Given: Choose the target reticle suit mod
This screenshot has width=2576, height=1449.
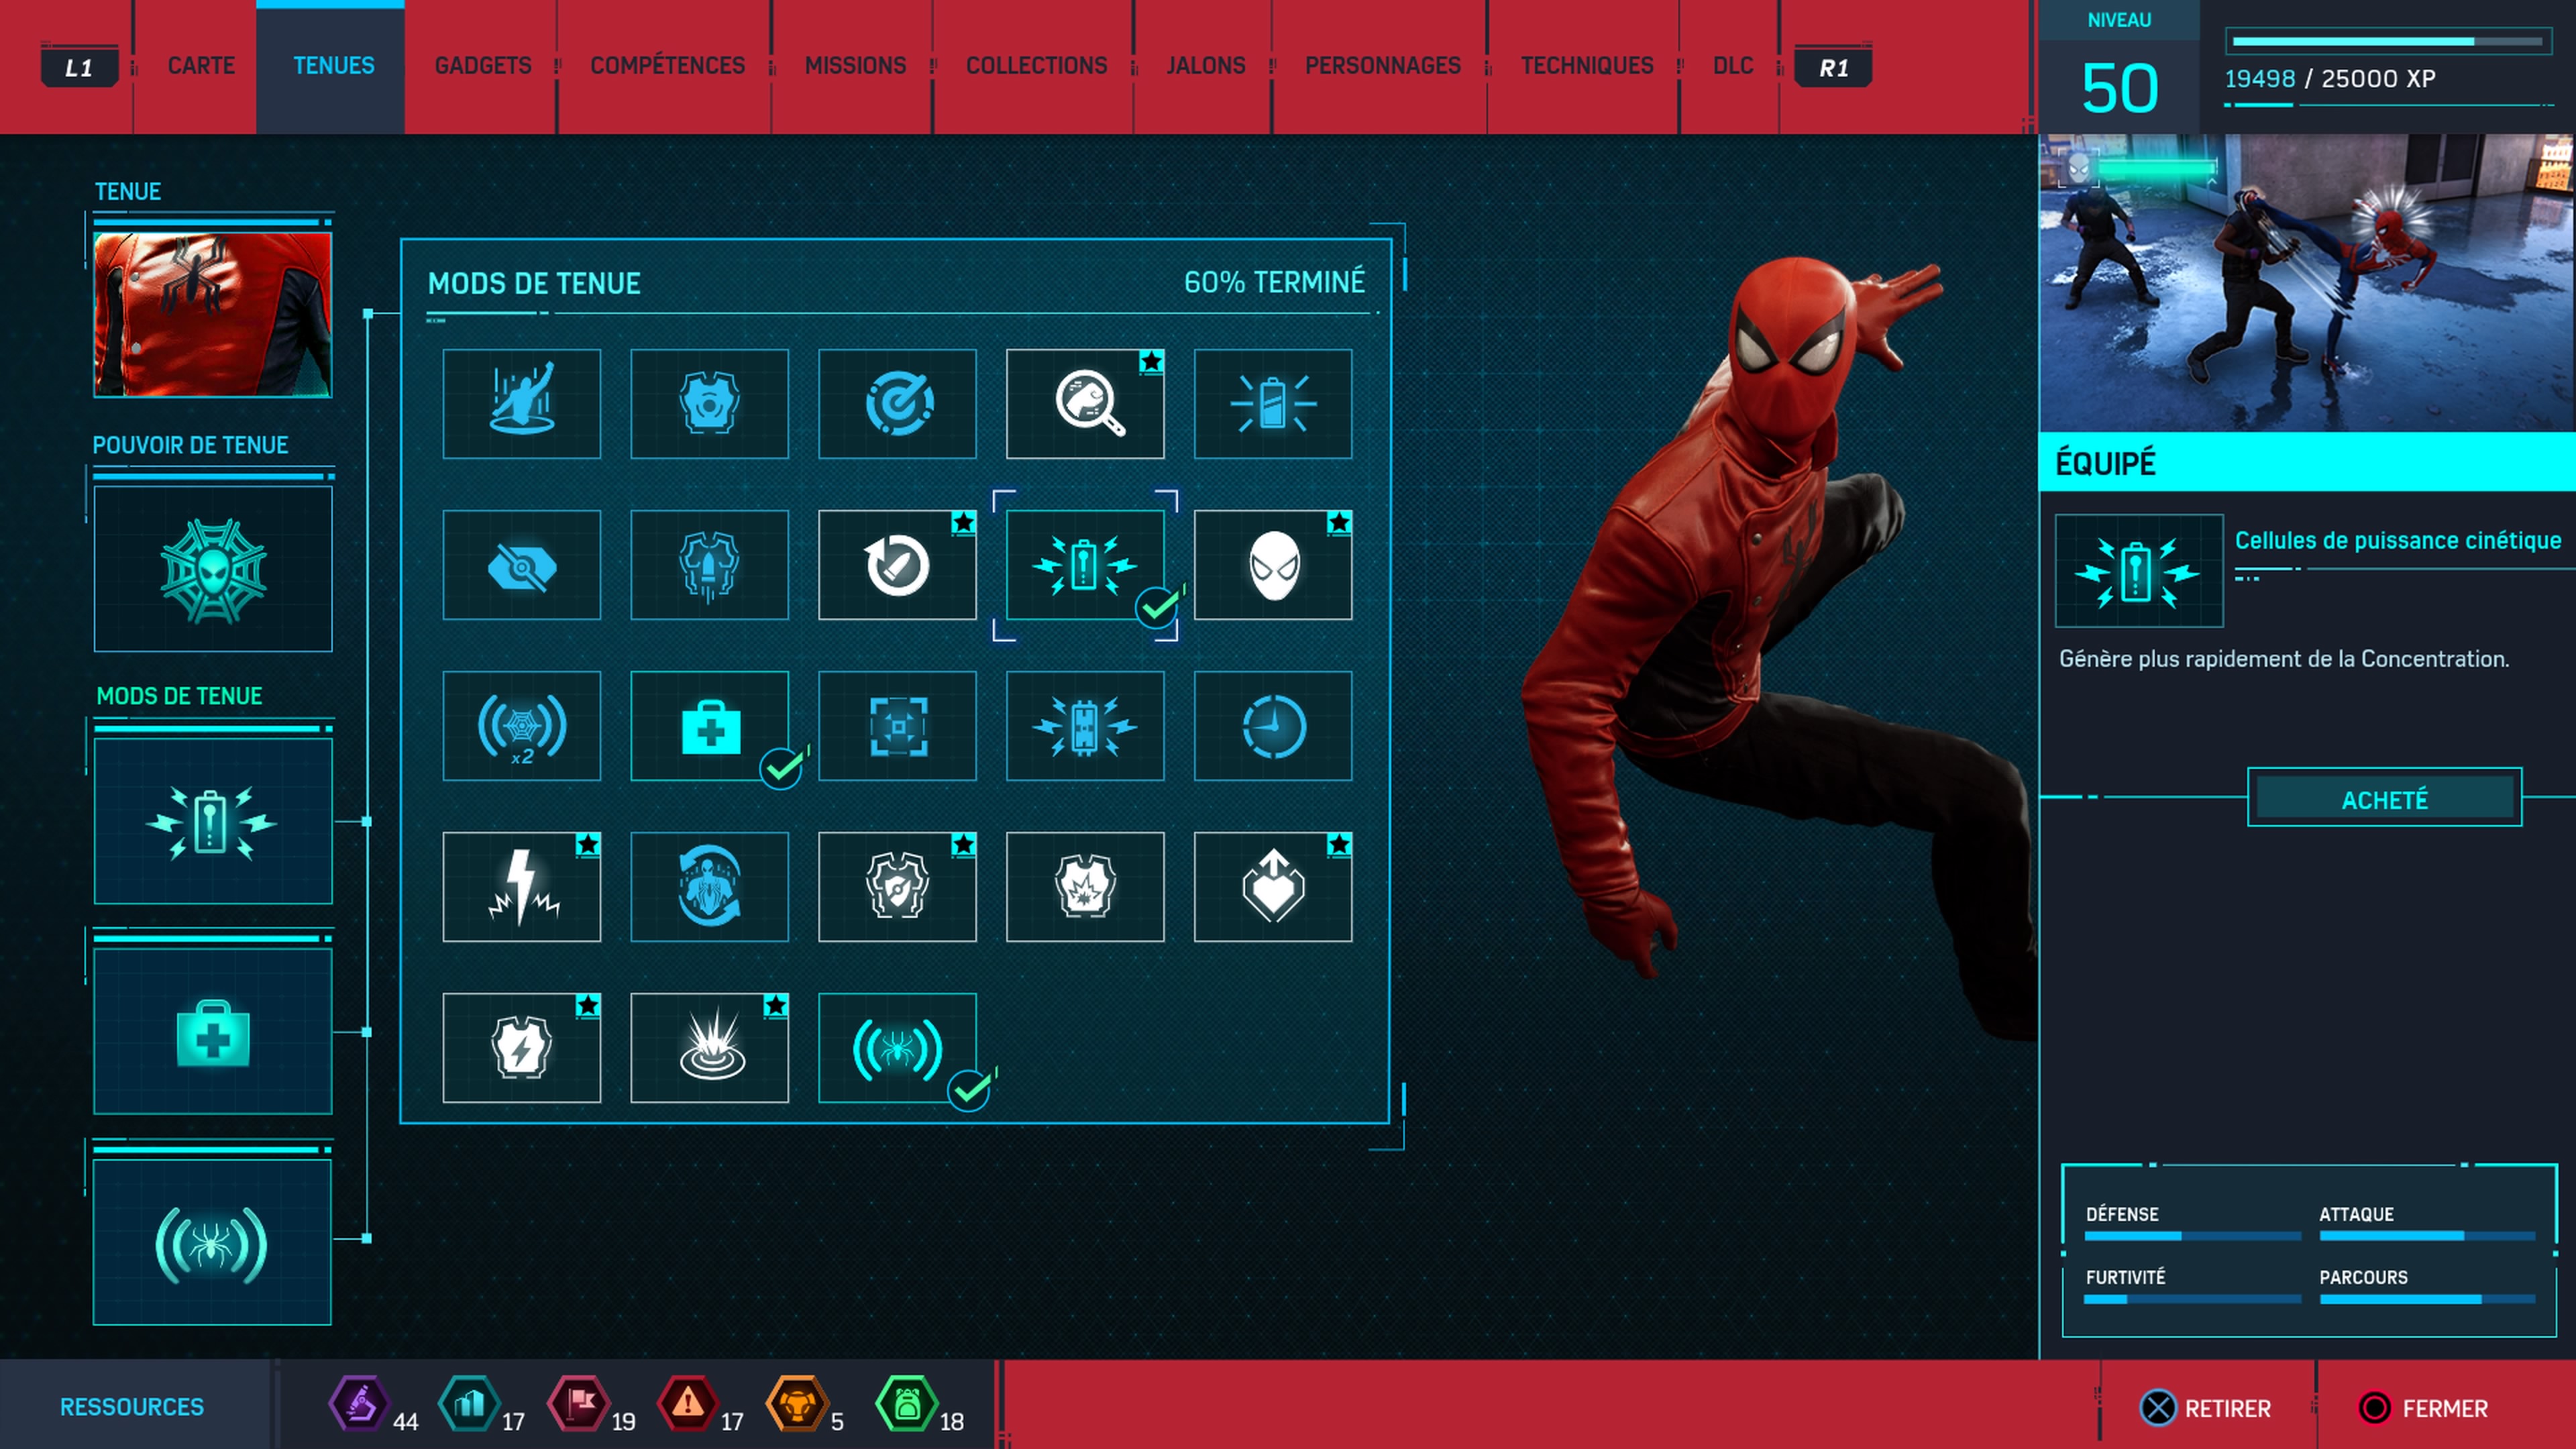Looking at the screenshot, I should (897, 403).
